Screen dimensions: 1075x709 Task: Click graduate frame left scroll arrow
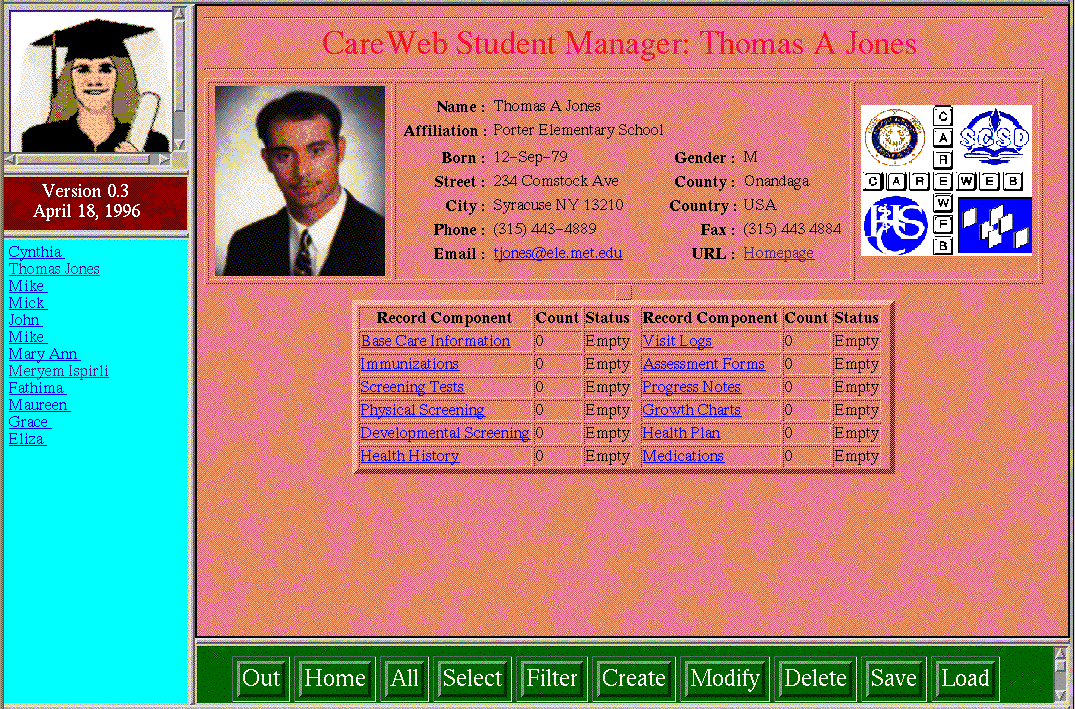10,159
